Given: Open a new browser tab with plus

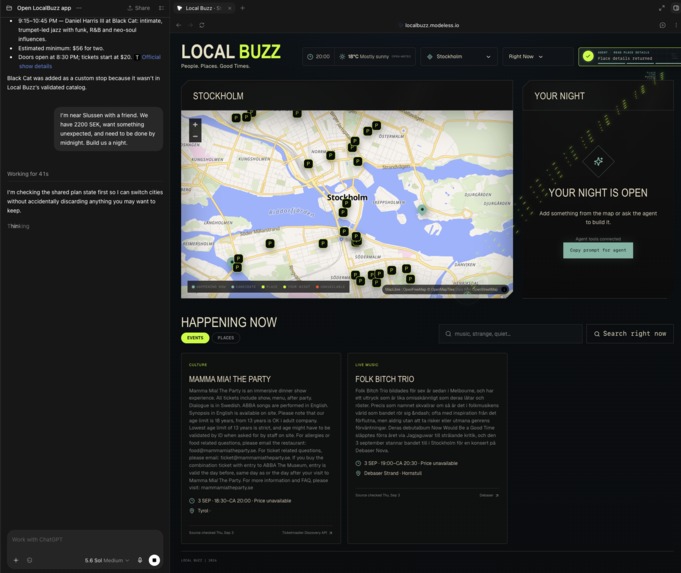Looking at the screenshot, I should pyautogui.click(x=242, y=8).
